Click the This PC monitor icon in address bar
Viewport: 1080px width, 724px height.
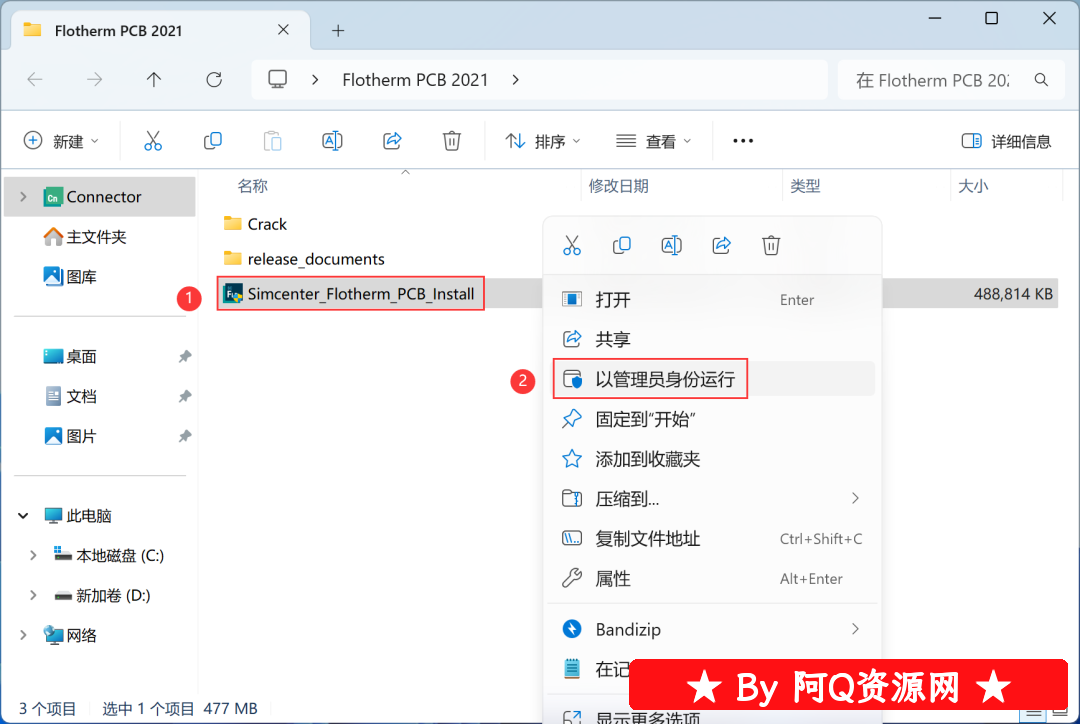click(x=278, y=80)
